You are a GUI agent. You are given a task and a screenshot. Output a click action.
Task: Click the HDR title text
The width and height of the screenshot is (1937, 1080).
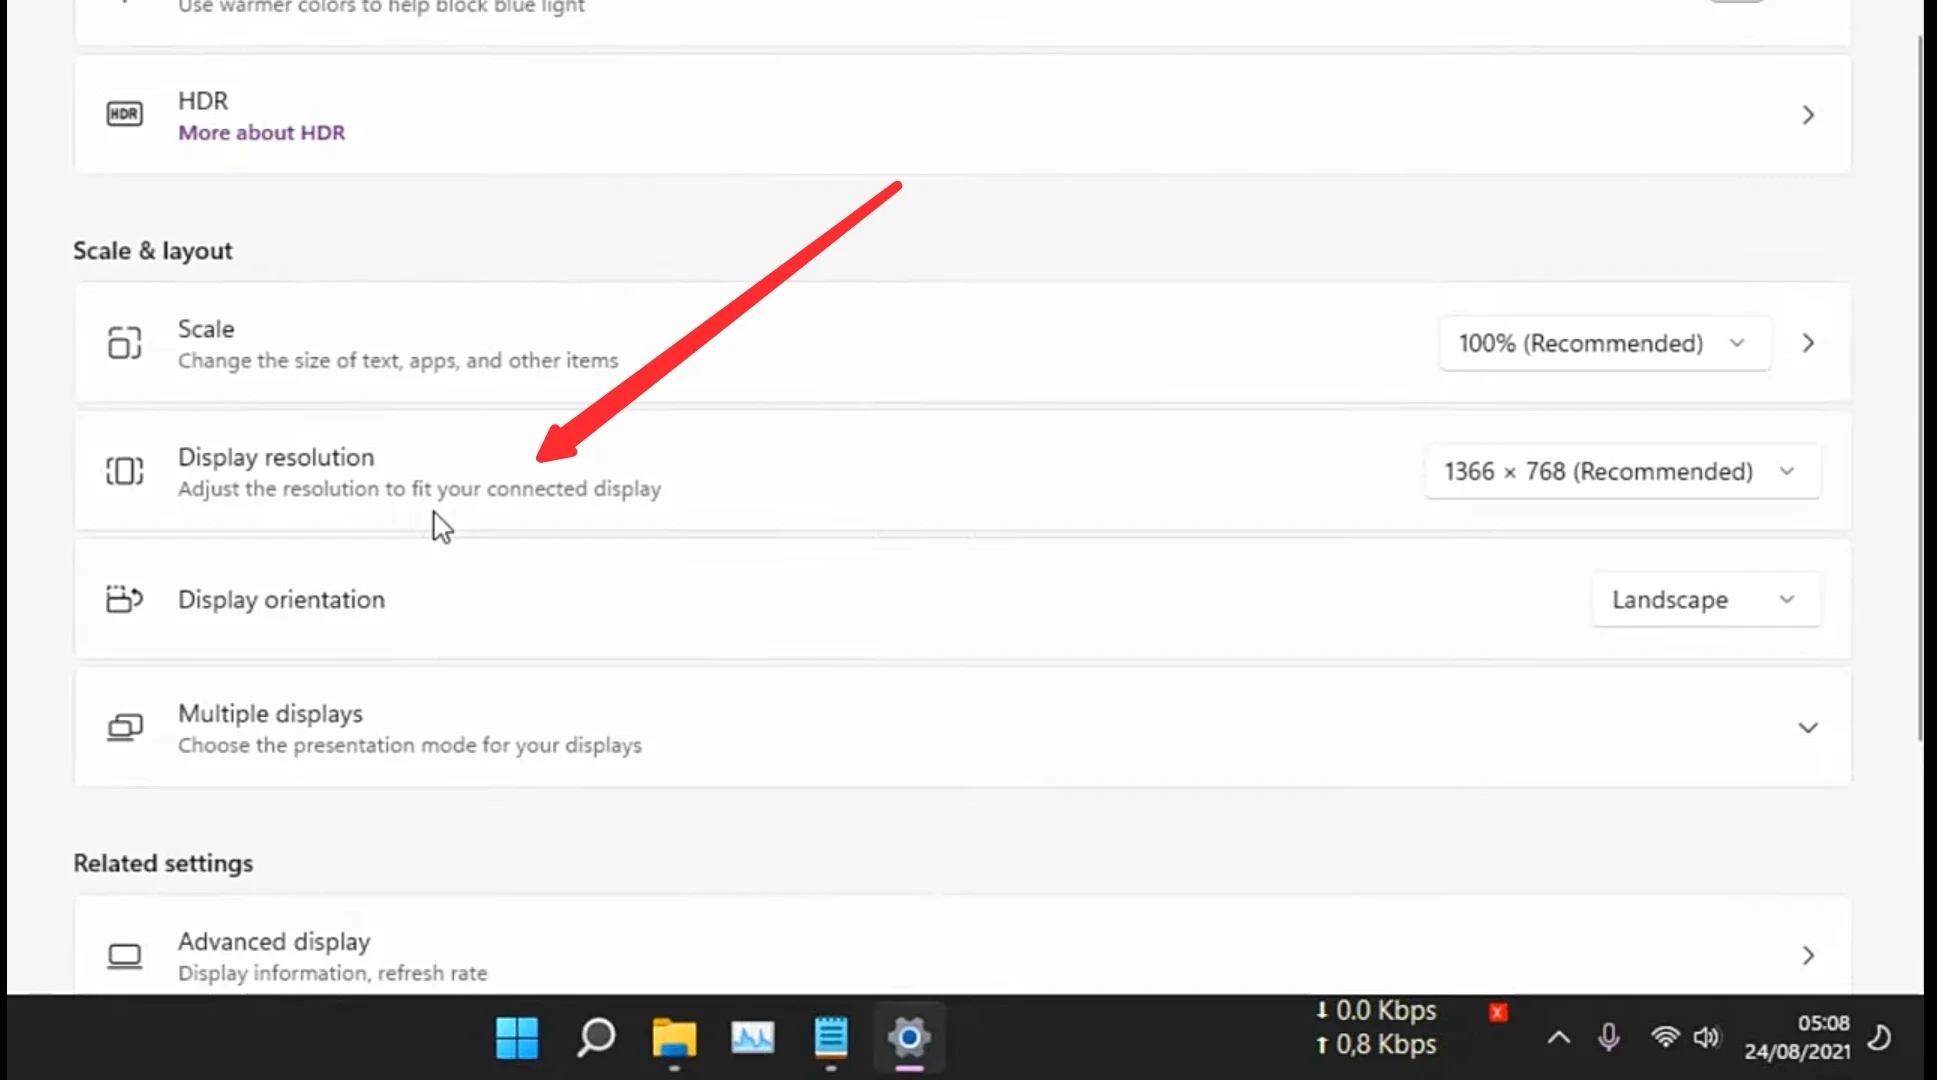(x=203, y=101)
